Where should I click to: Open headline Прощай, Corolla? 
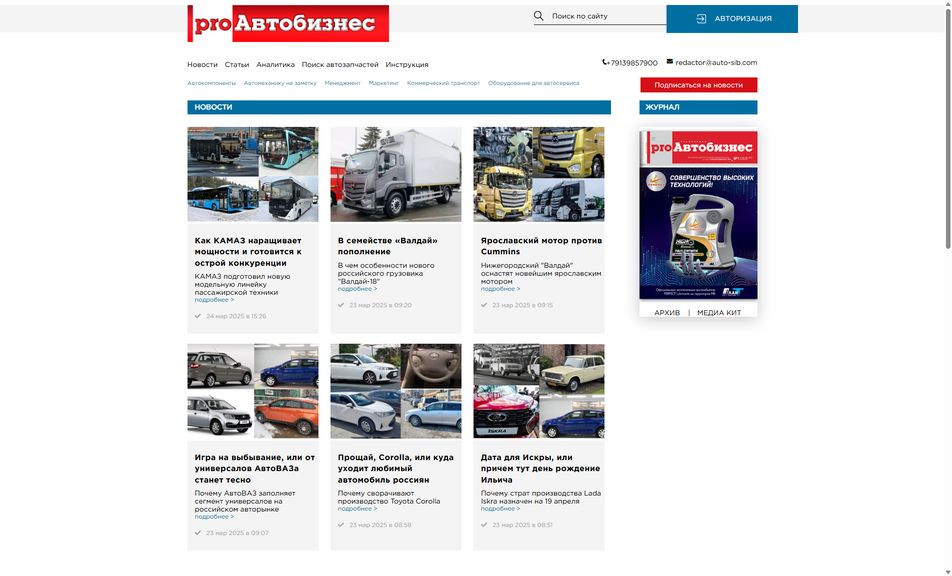(395, 468)
